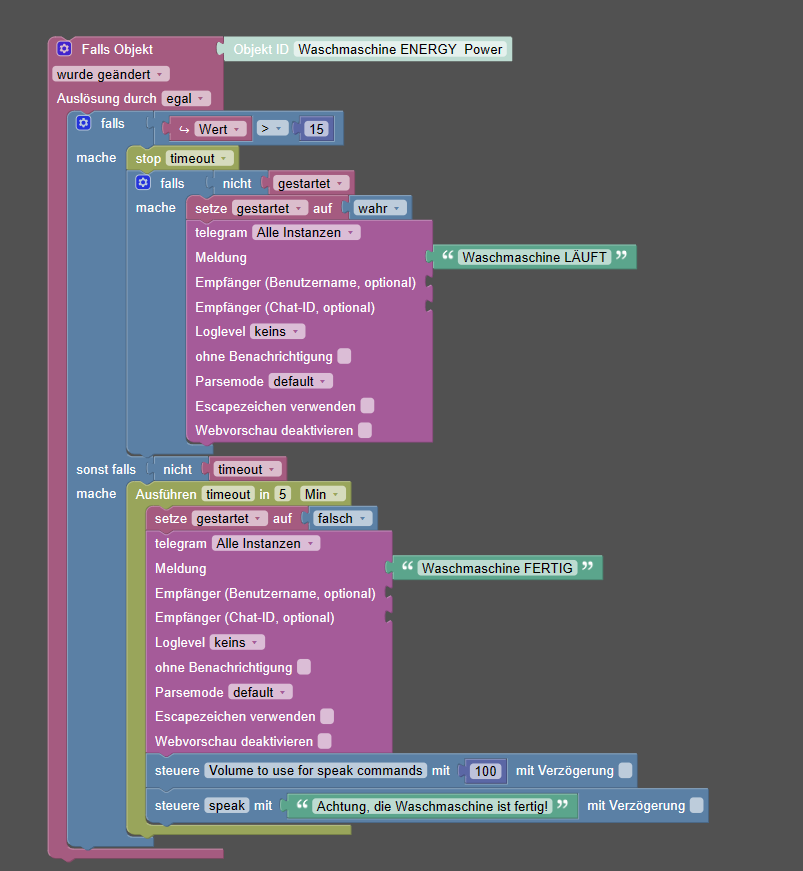This screenshot has height=871, width=803.
Task: Open gestartet dropdown in setze auf wahr
Action: [270, 208]
